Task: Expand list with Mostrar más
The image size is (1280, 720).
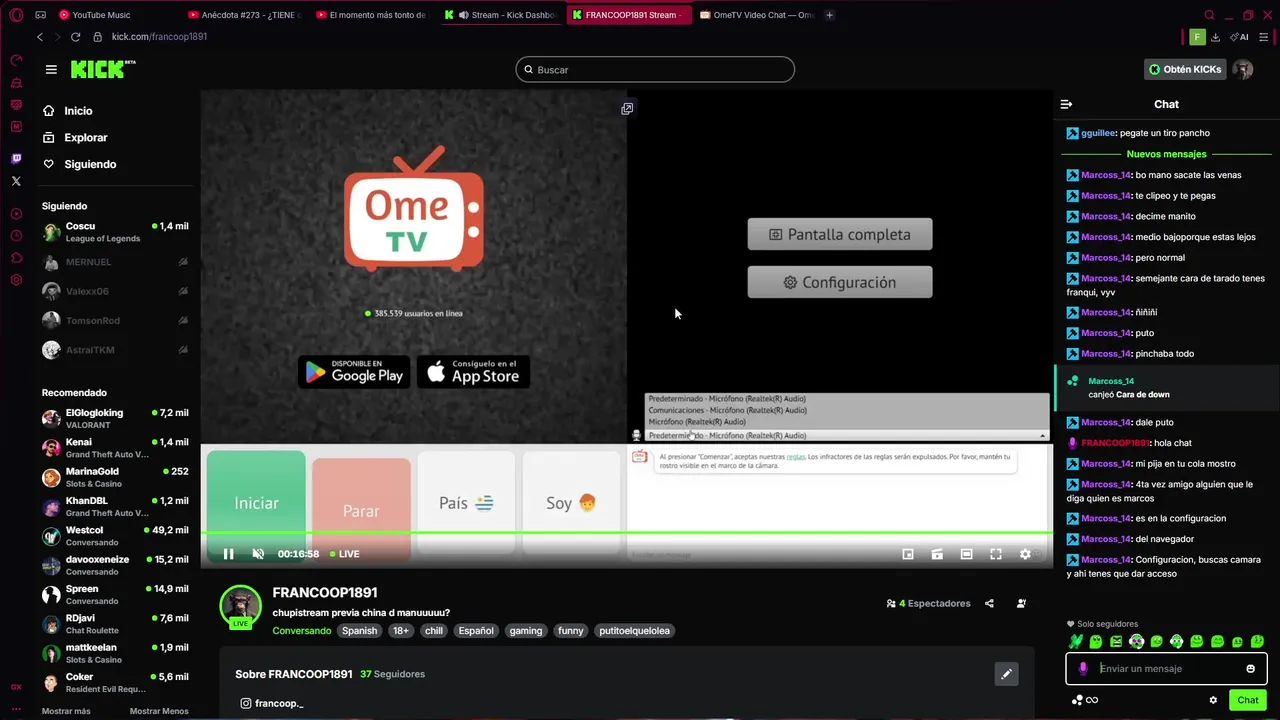Action: (66, 711)
